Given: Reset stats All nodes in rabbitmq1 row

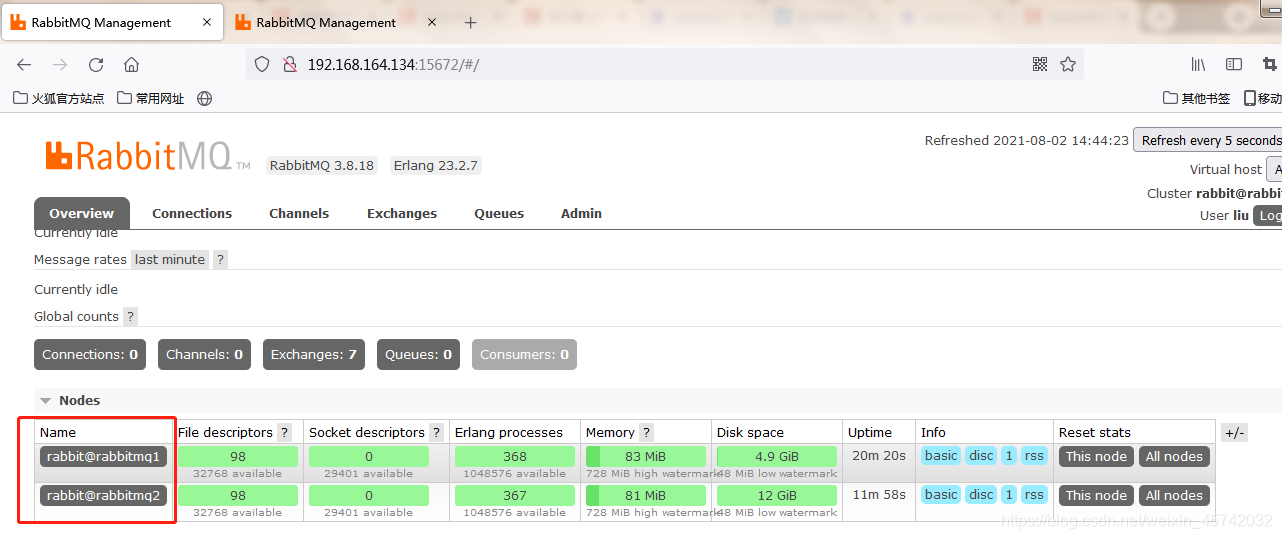Looking at the screenshot, I should click(1174, 456).
